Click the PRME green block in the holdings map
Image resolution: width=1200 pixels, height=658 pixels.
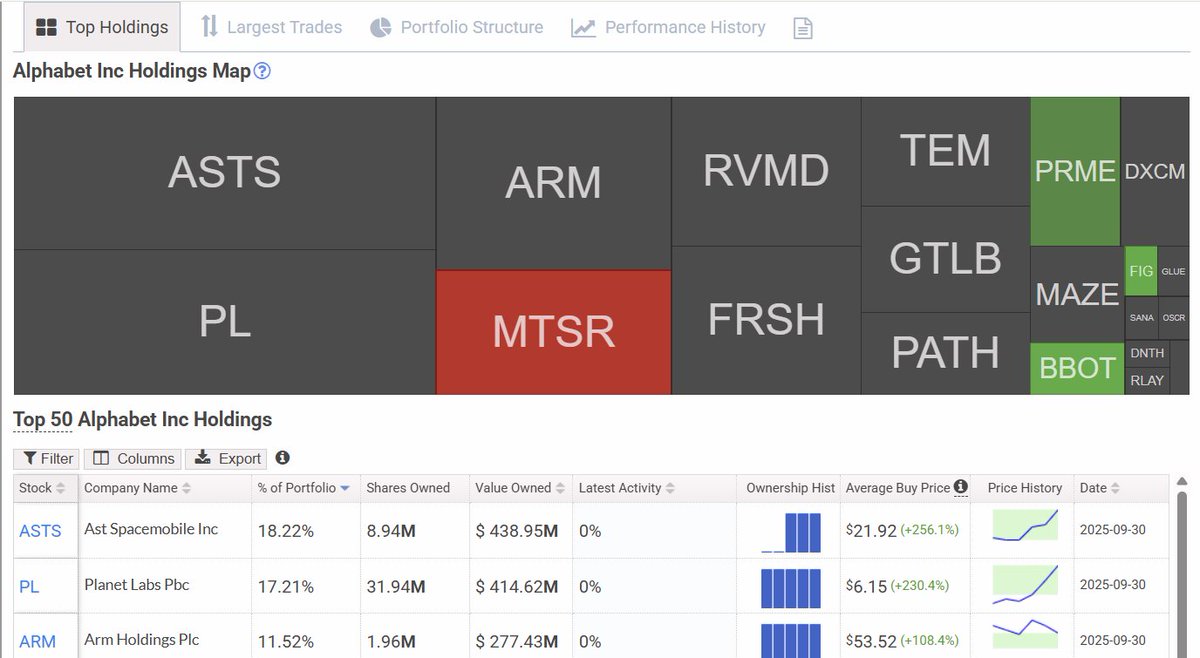(x=1075, y=171)
